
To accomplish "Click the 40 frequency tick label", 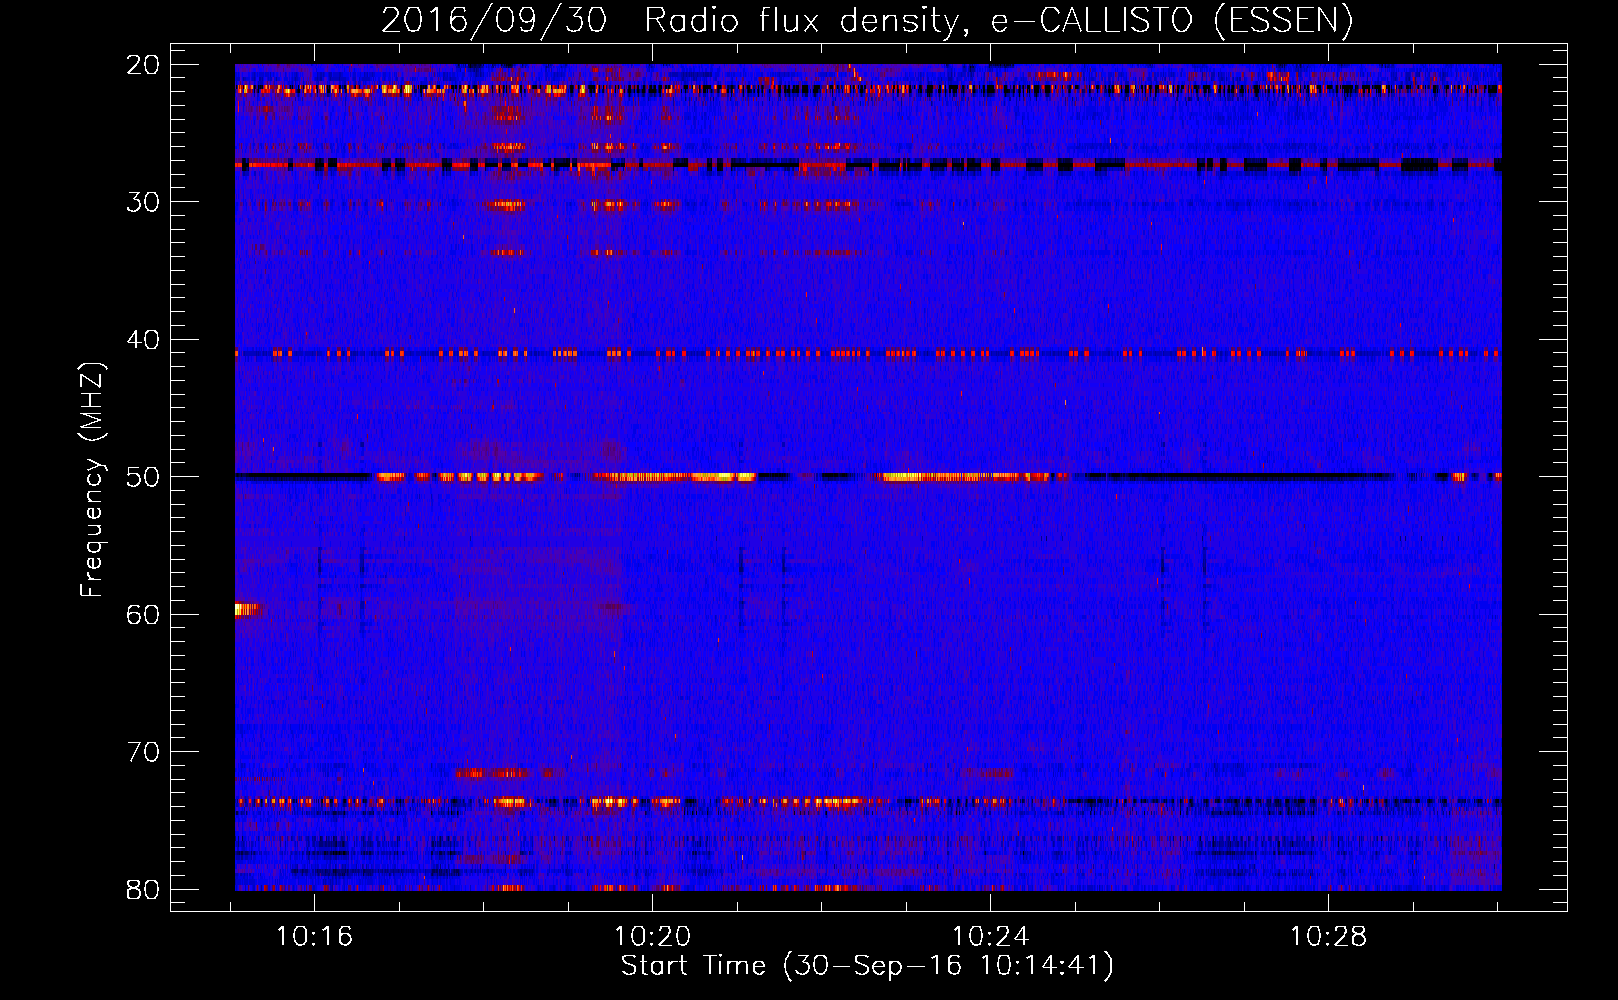I will click(143, 340).
